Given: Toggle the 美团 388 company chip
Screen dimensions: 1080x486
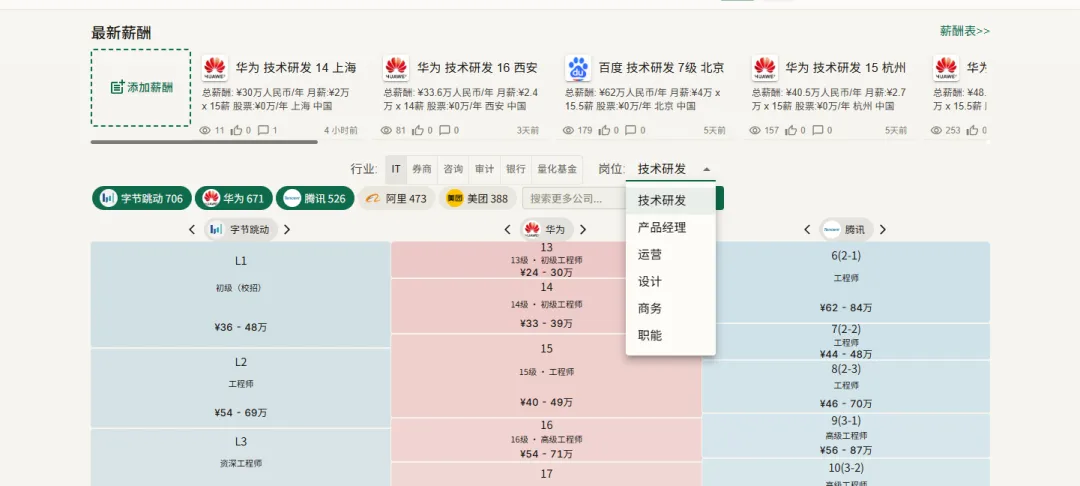Looking at the screenshot, I should (x=477, y=198).
